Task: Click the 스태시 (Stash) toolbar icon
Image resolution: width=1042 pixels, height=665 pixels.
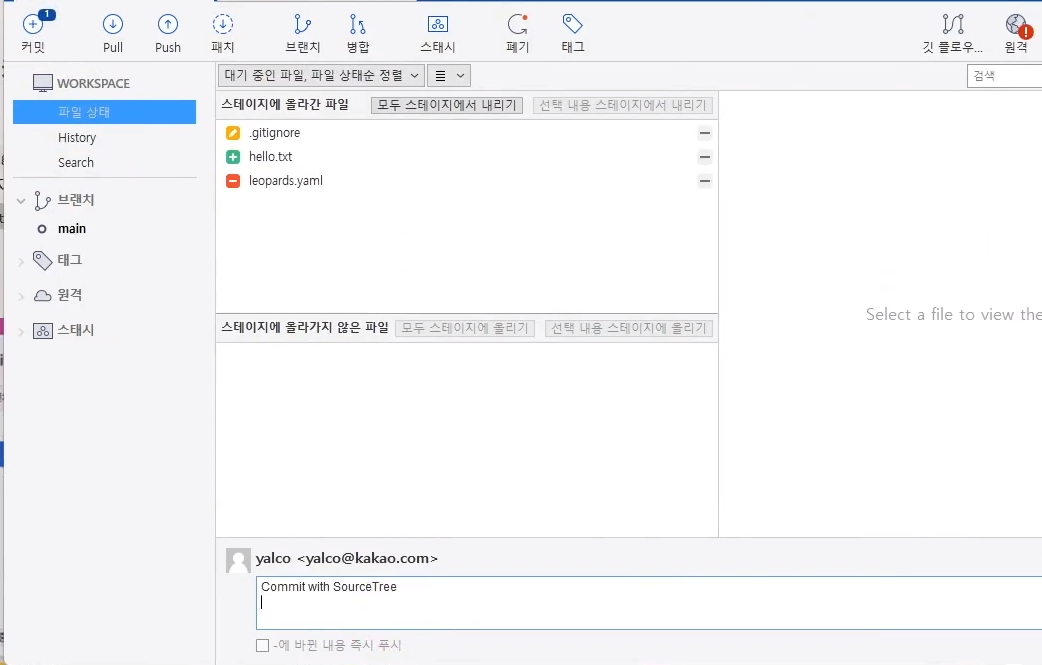Action: pos(437,25)
